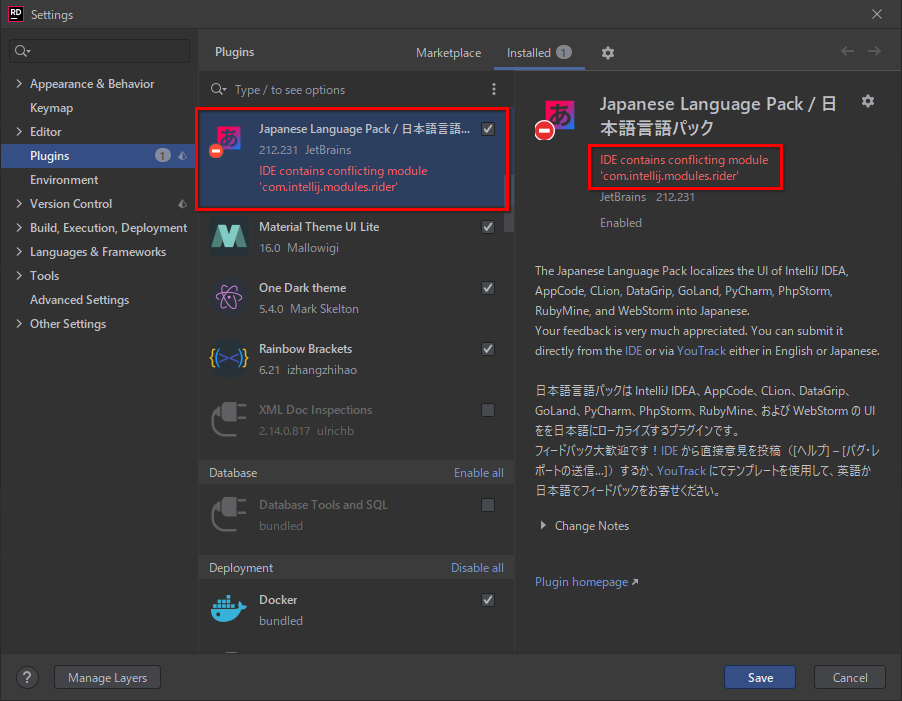Click the gear icon beside Japanese Language Pack title

(x=867, y=102)
